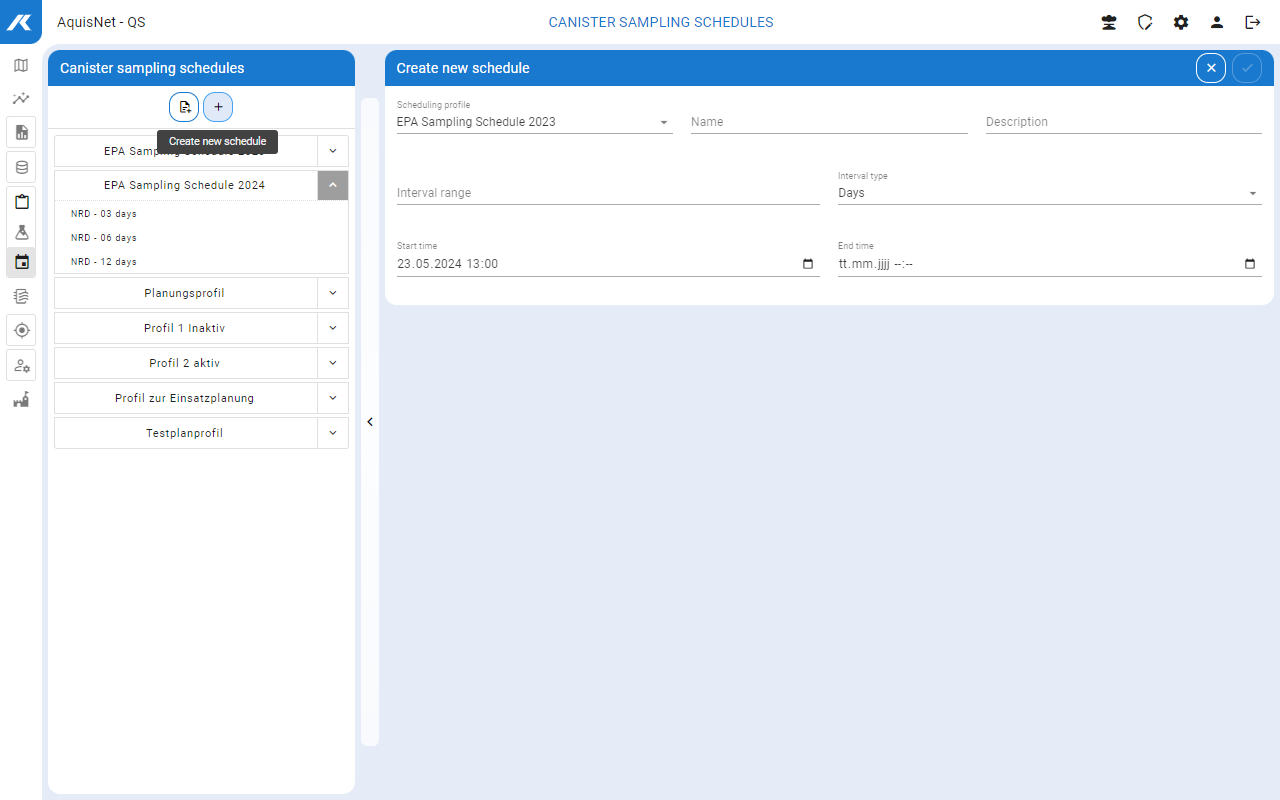The height and width of the screenshot is (800, 1280).
Task: Open the chart analytics sidebar icon
Action: tap(21, 99)
